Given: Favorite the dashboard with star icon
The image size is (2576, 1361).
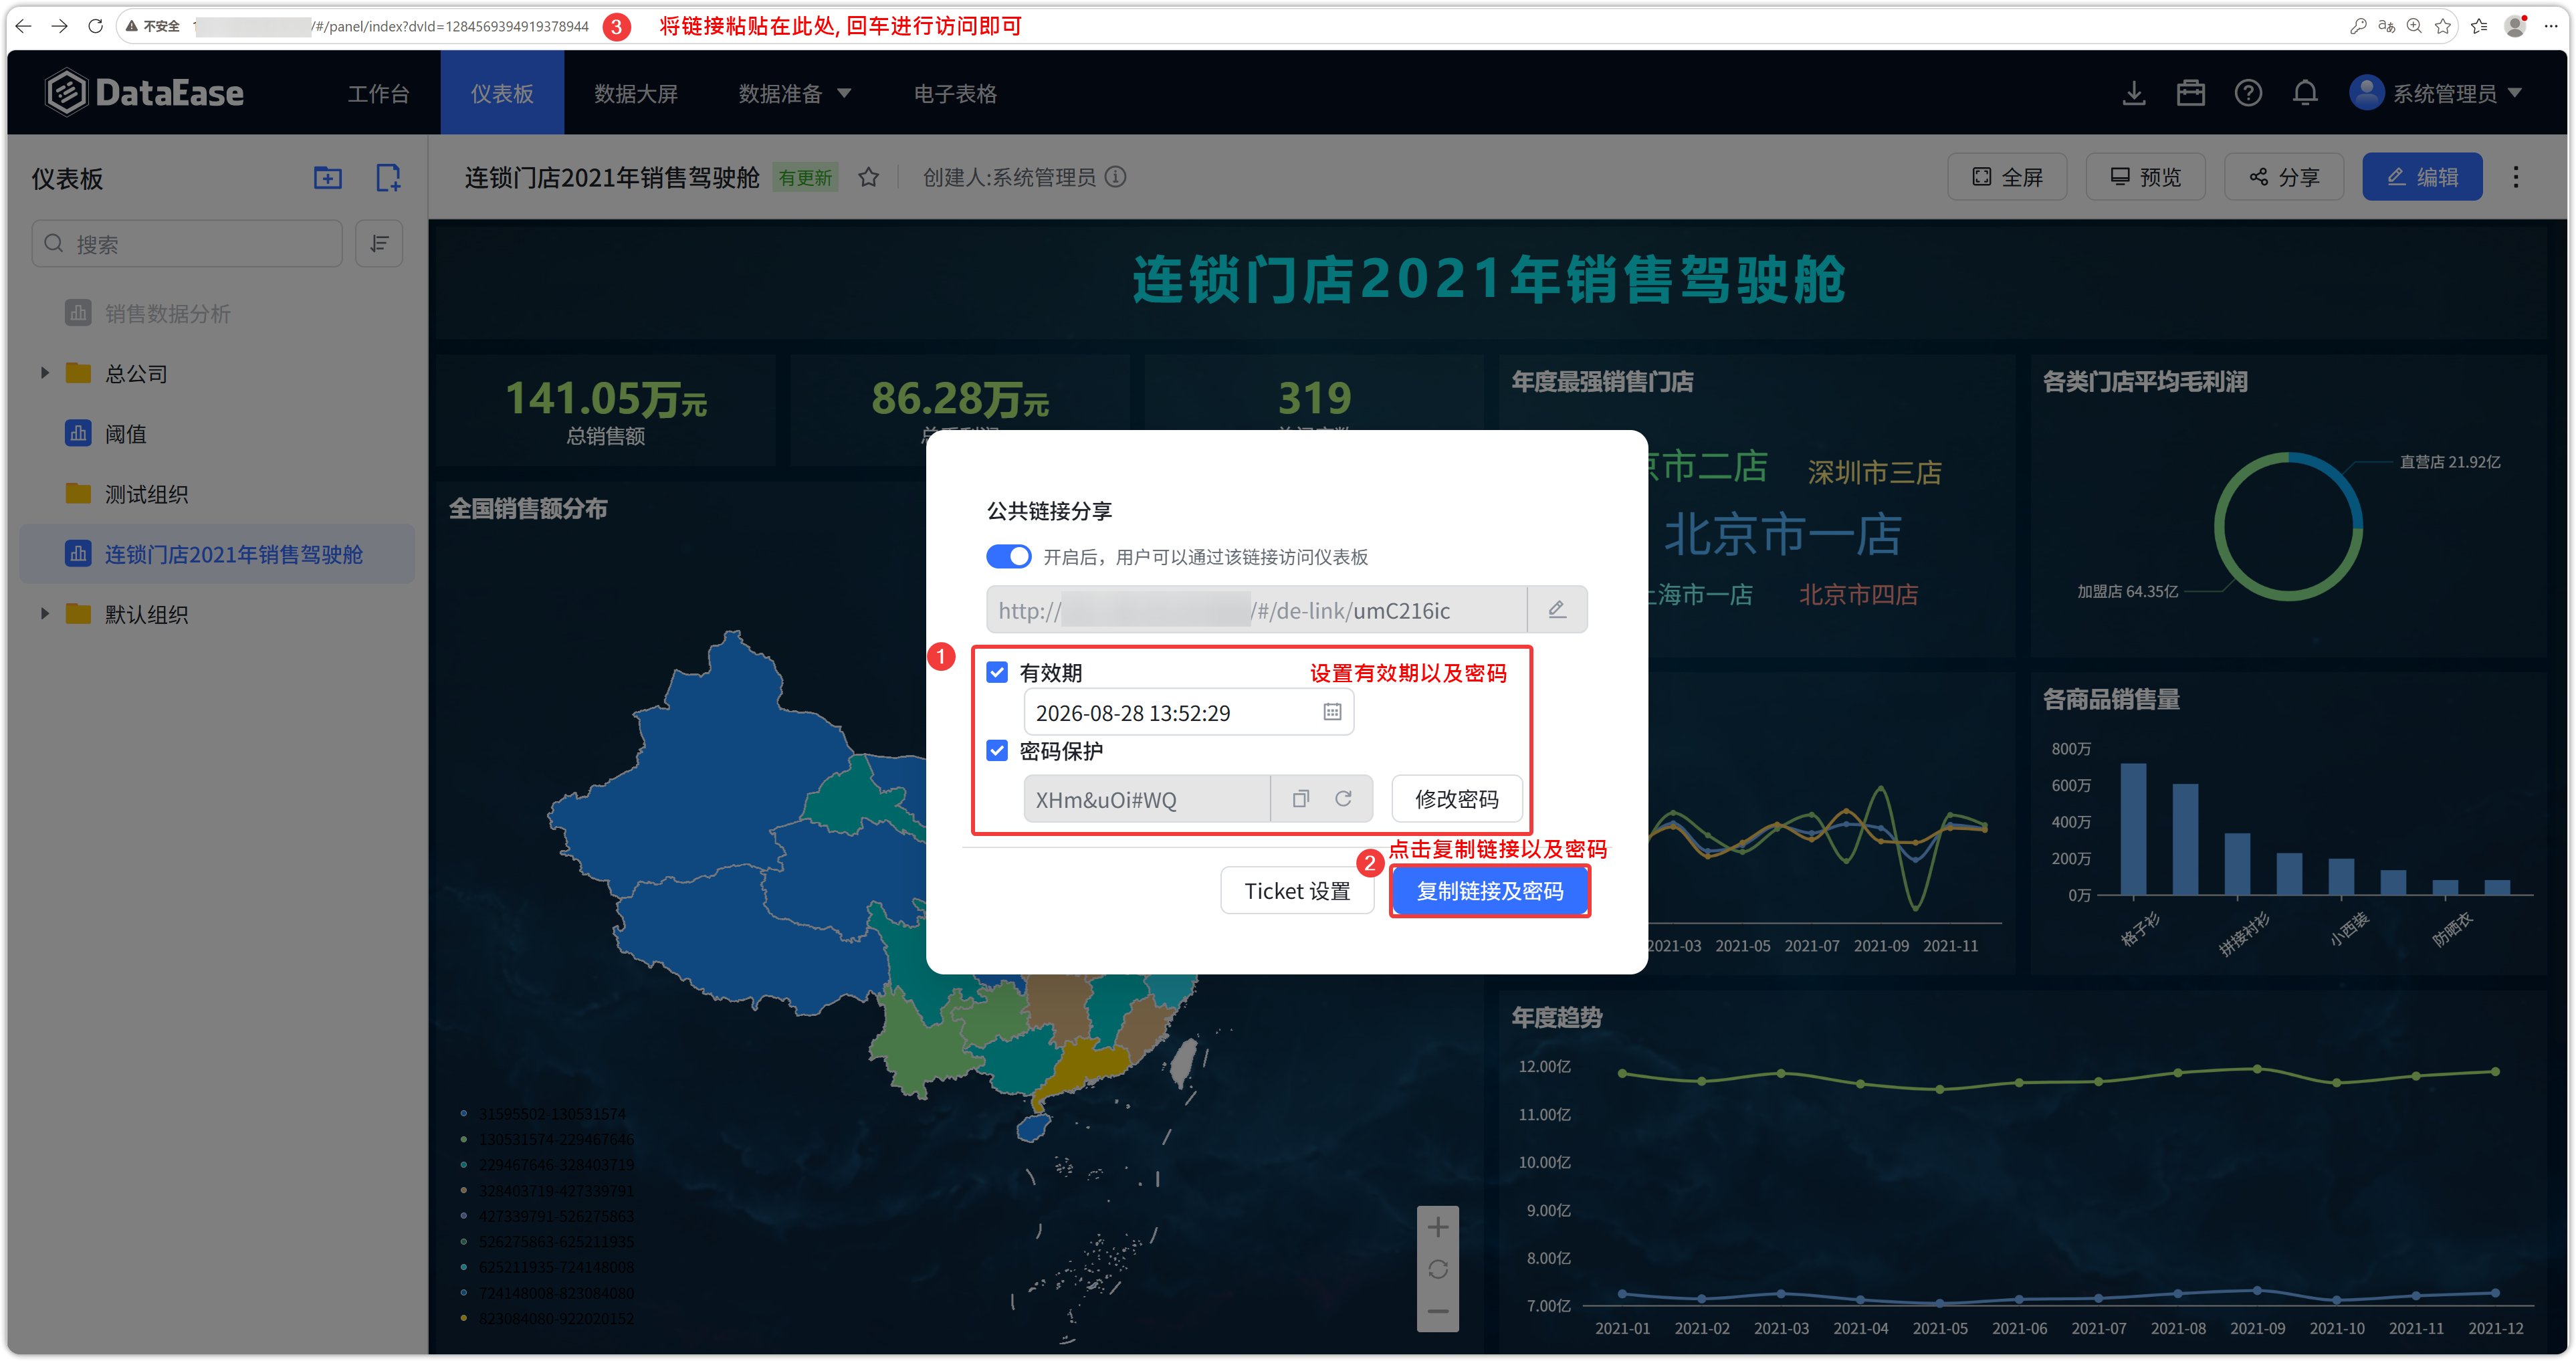Looking at the screenshot, I should click(x=869, y=177).
